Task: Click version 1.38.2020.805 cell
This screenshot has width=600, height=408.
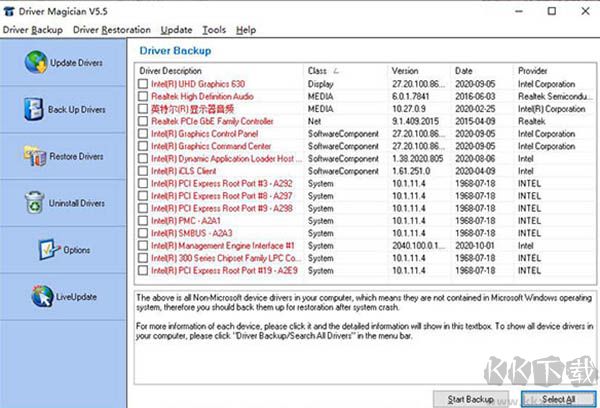Action: tap(417, 158)
